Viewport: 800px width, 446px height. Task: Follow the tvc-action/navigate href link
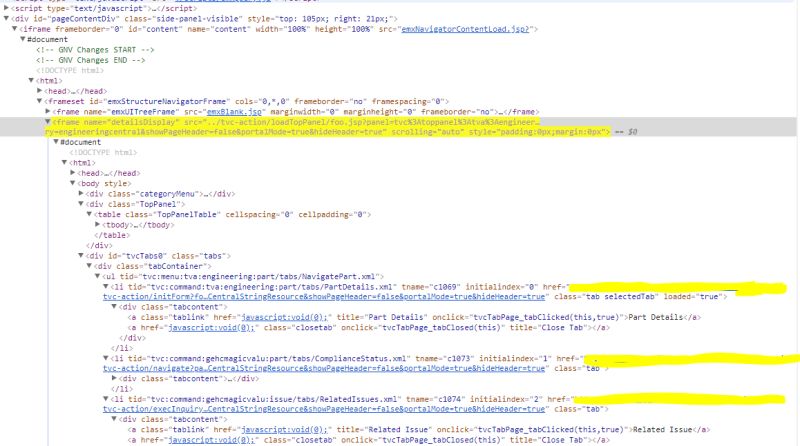pyautogui.click(x=324, y=368)
